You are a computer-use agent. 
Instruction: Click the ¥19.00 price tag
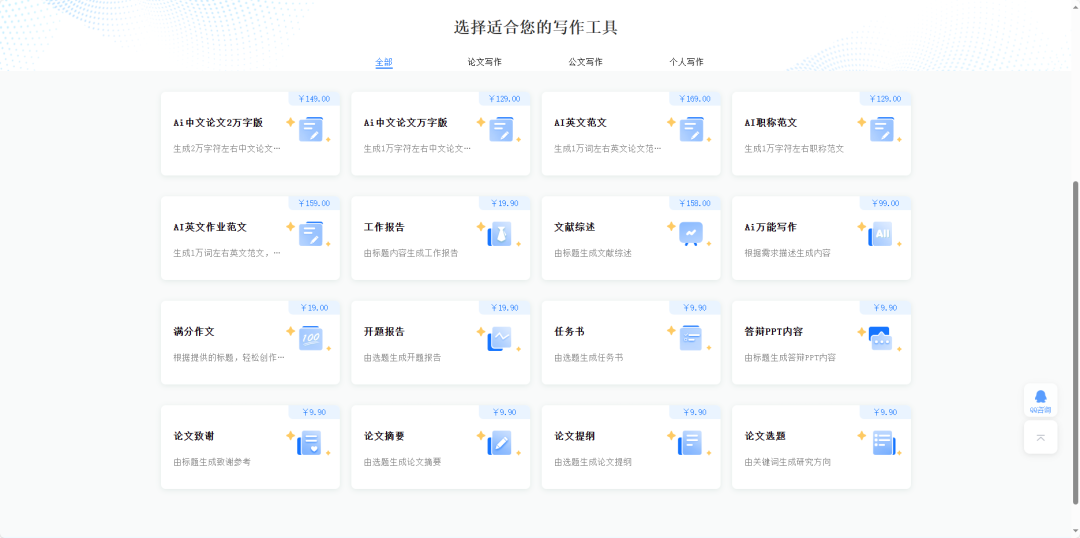314,308
